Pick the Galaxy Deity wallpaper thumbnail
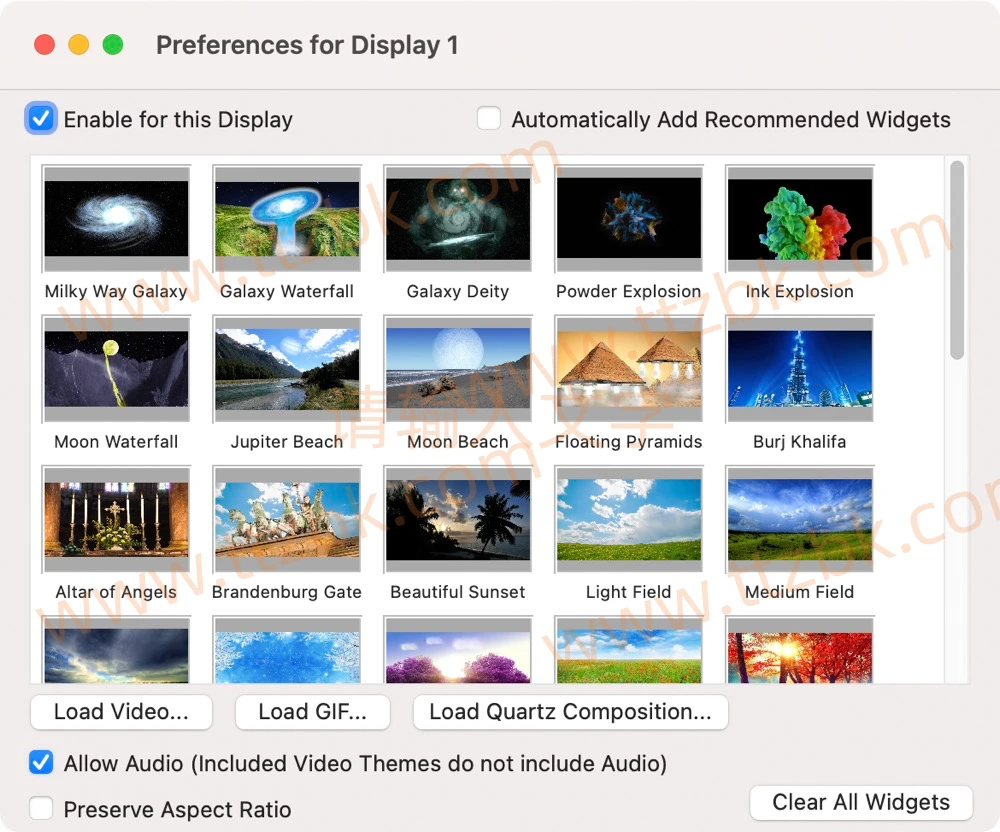The width and height of the screenshot is (1000, 832). click(458, 219)
